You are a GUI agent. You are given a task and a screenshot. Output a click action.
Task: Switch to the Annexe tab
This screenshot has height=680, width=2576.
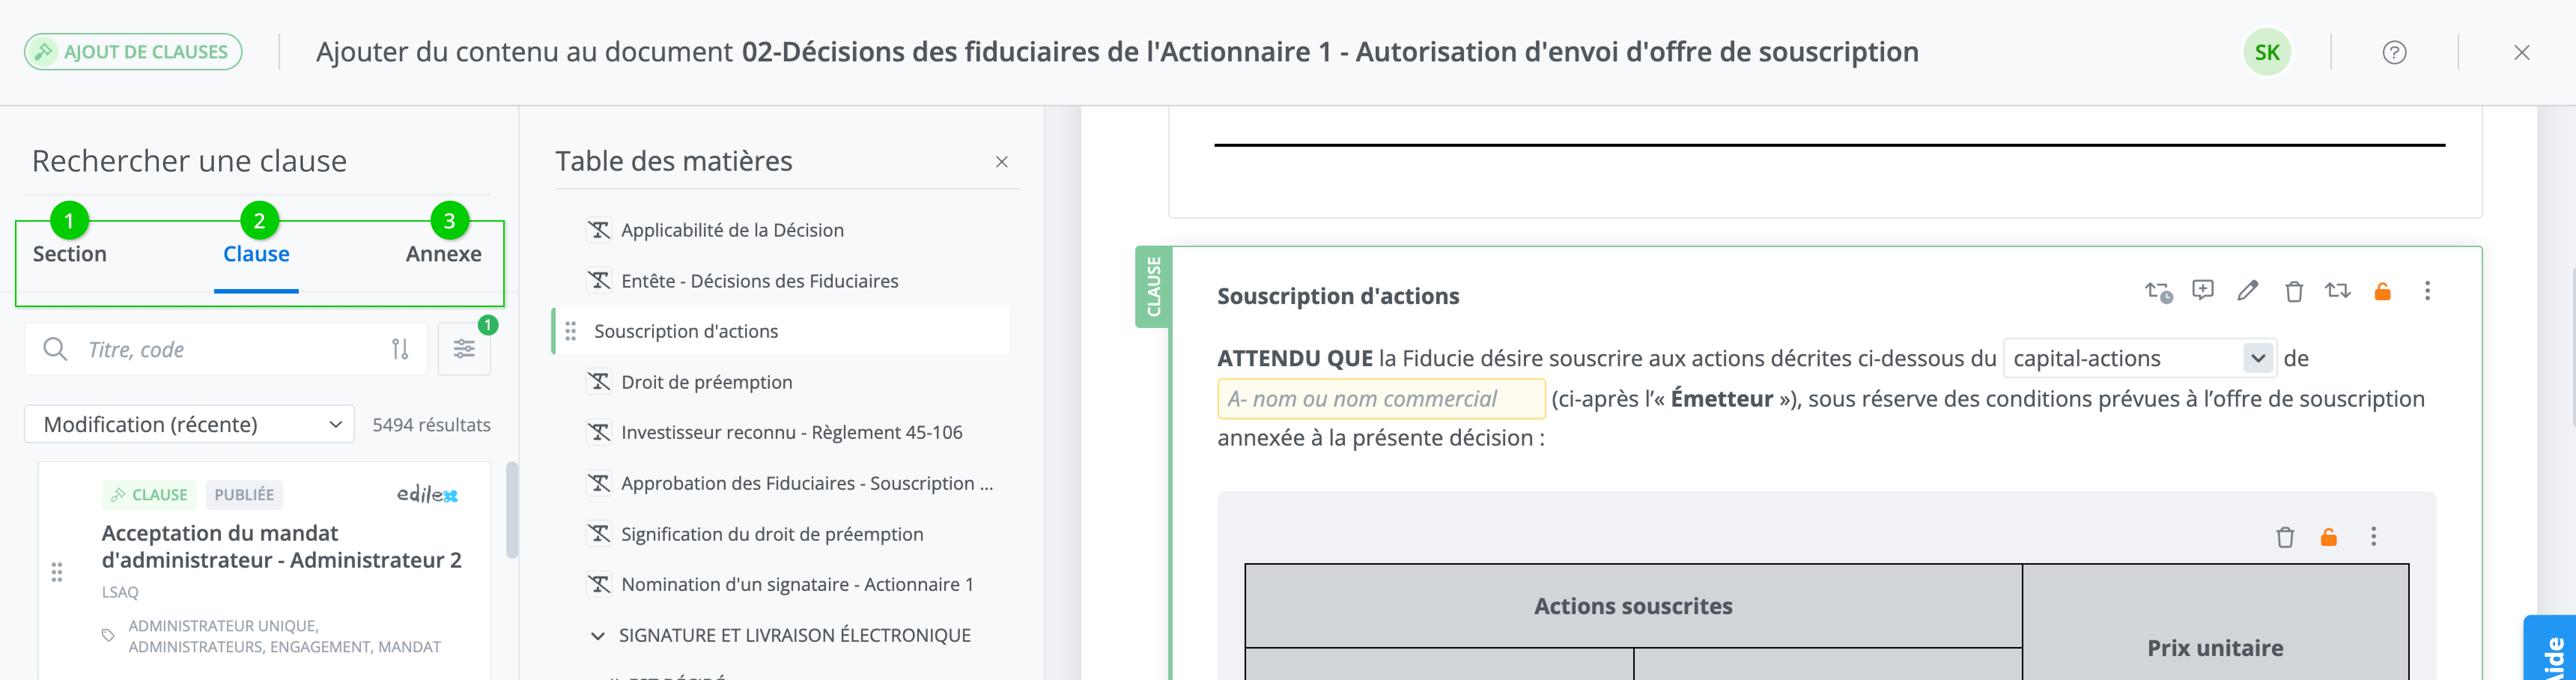tap(443, 254)
